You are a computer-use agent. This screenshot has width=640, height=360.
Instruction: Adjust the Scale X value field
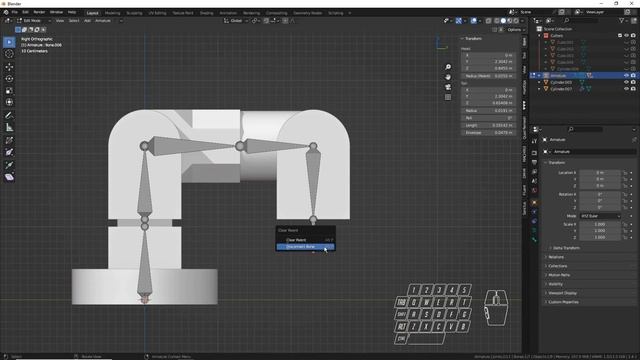tap(600, 224)
